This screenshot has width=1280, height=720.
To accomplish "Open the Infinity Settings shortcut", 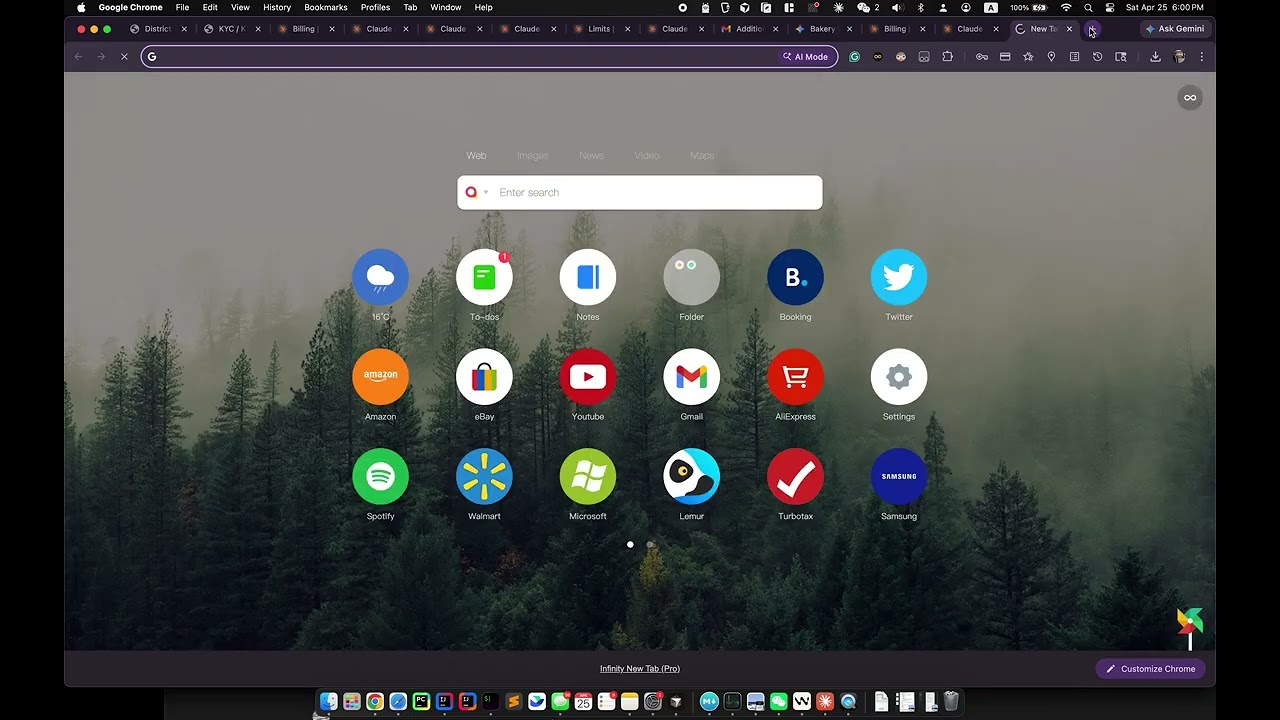I will click(x=899, y=377).
